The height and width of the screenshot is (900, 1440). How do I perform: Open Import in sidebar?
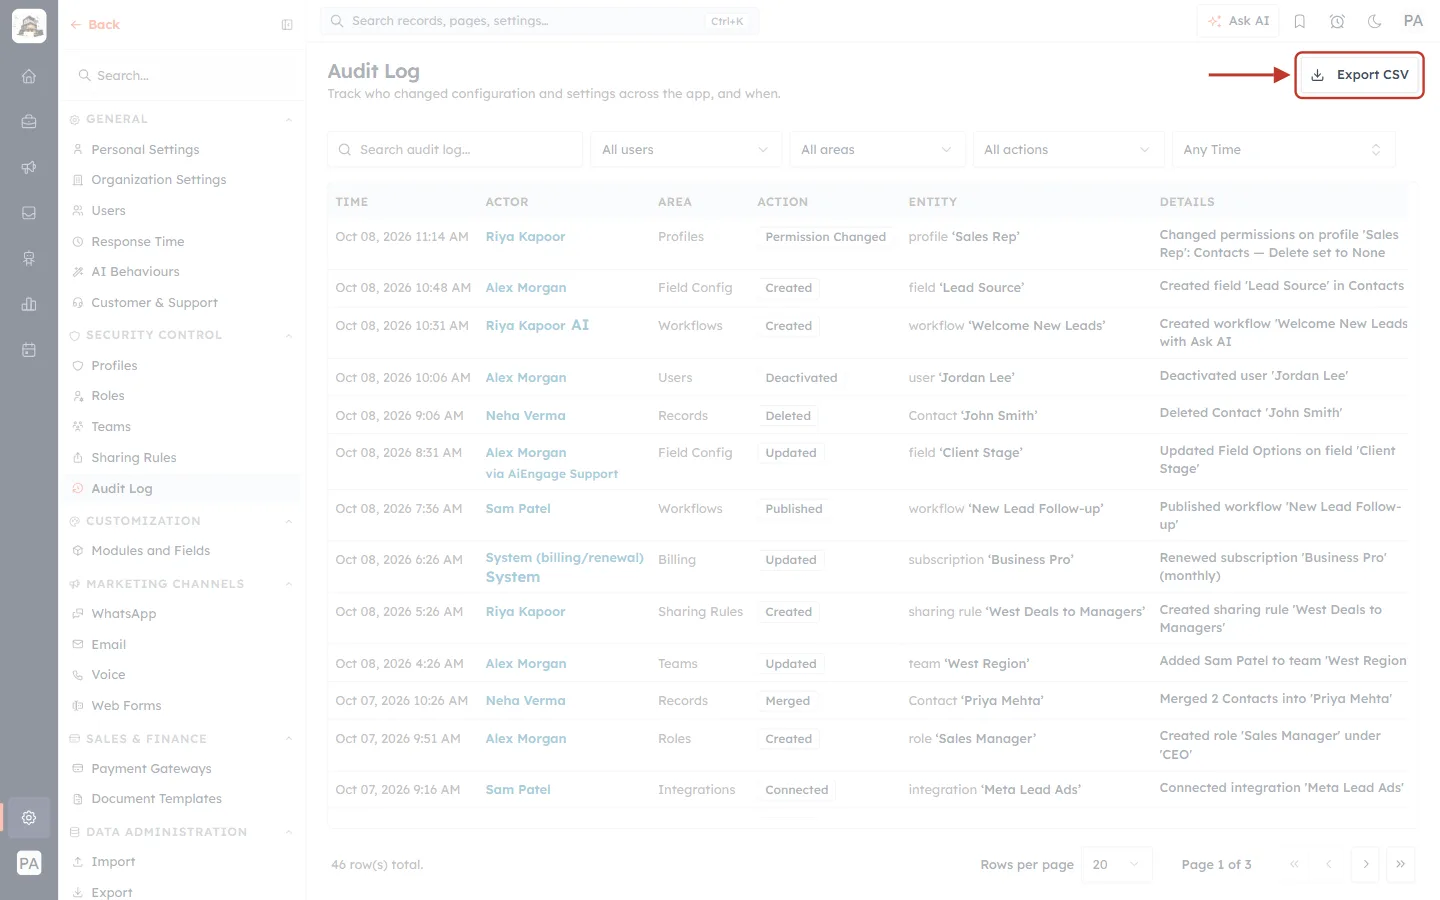point(113,862)
